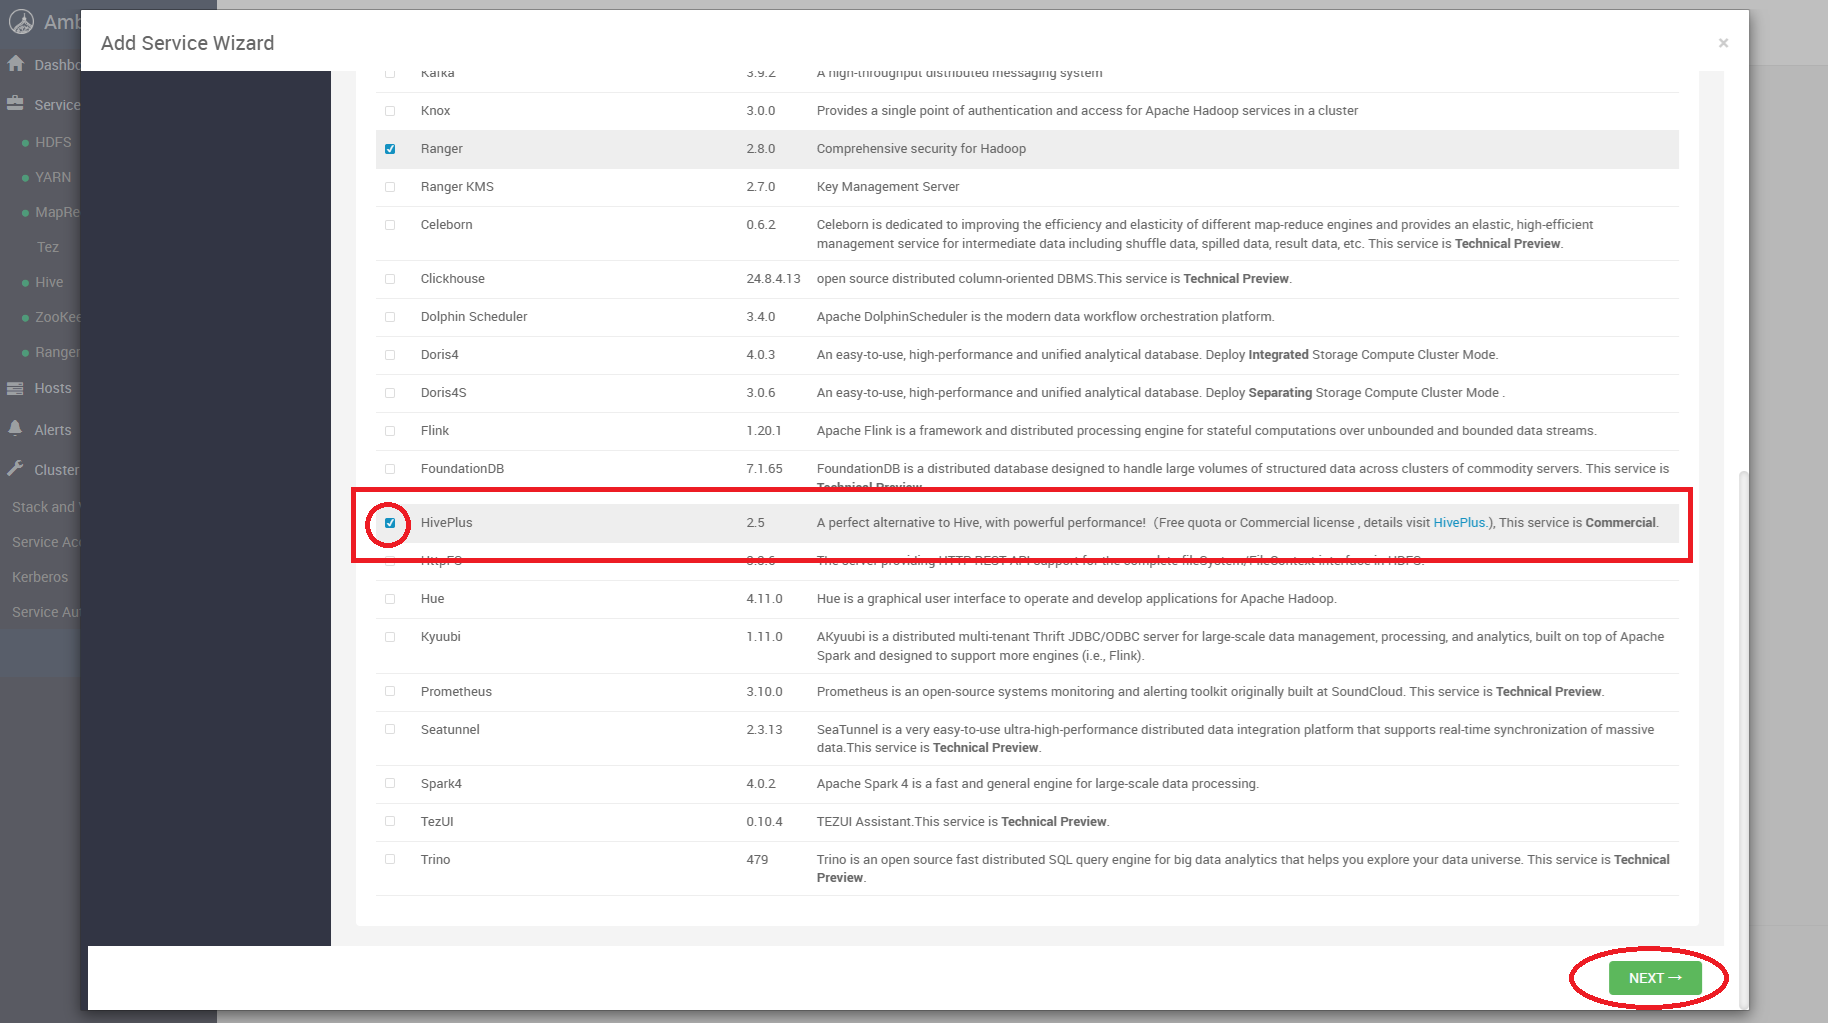
Task: Tick the Kyuubi checkbox
Action: pos(390,637)
